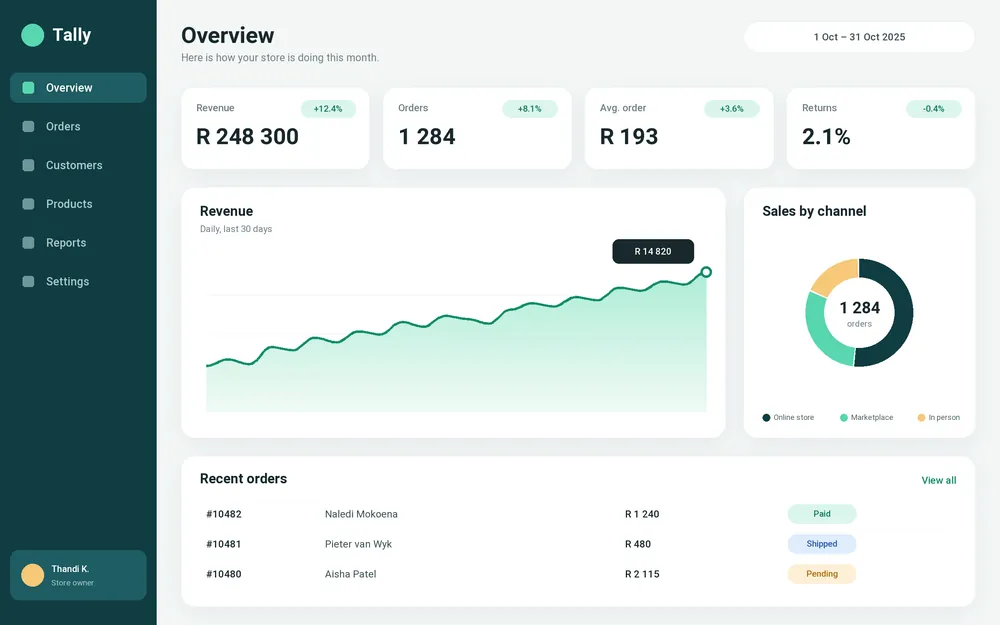Click the R 248 300 revenue value
This screenshot has width=1000, height=625.
point(247,136)
